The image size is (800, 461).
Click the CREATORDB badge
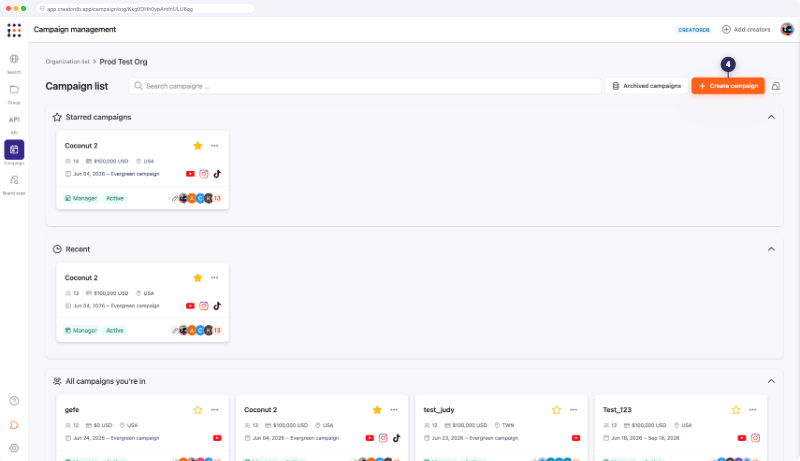click(x=693, y=30)
